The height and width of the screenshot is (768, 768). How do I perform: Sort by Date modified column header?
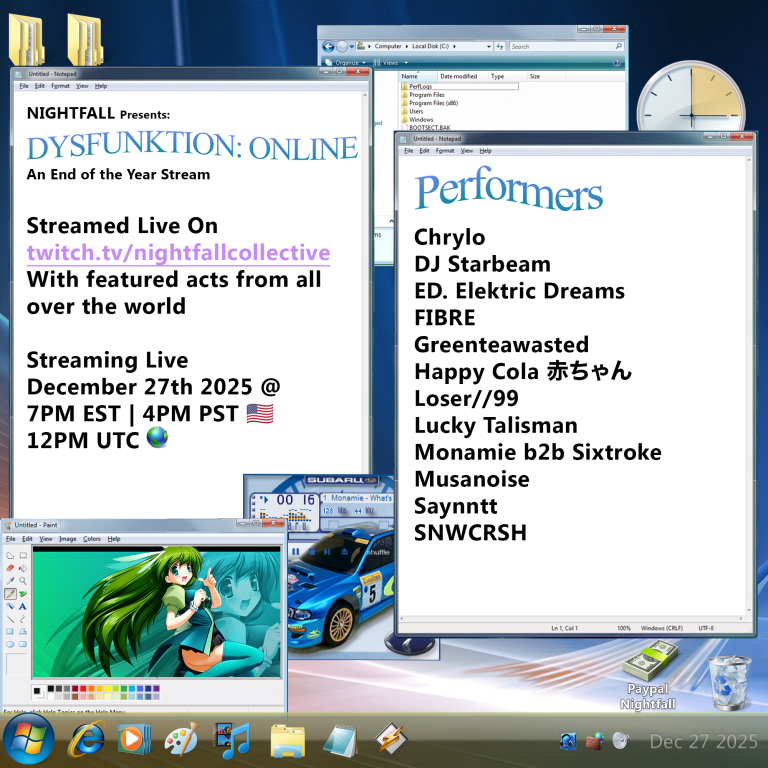point(463,76)
